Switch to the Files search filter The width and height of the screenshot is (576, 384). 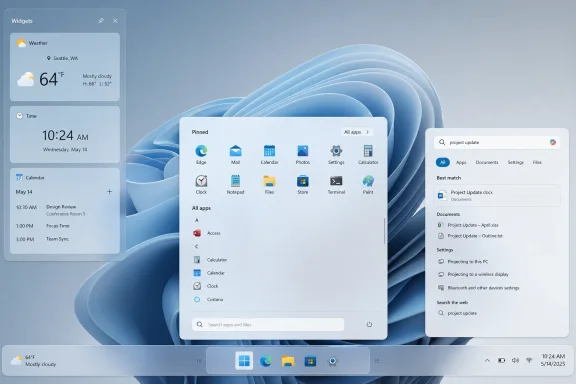pyautogui.click(x=537, y=162)
